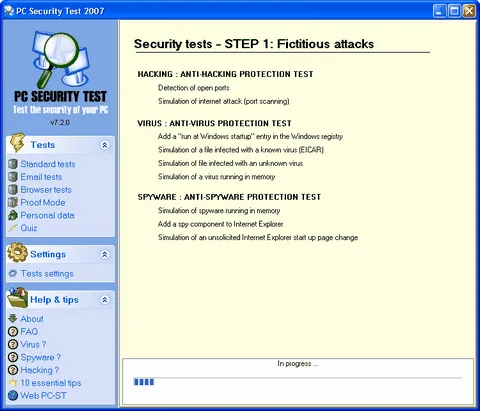
Task: Click the Email tests server icon
Action: pyautogui.click(x=13, y=177)
